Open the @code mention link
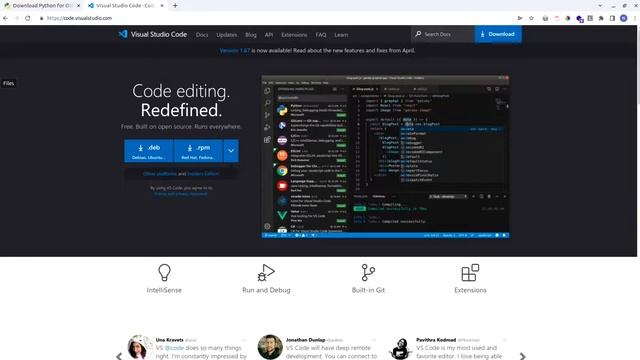 174,348
